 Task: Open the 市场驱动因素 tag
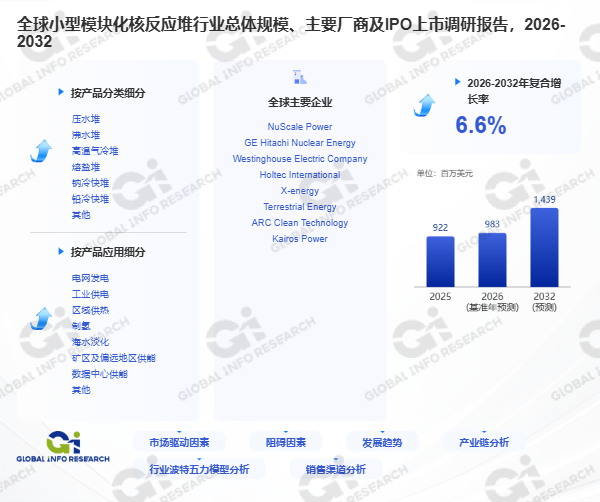tap(179, 442)
